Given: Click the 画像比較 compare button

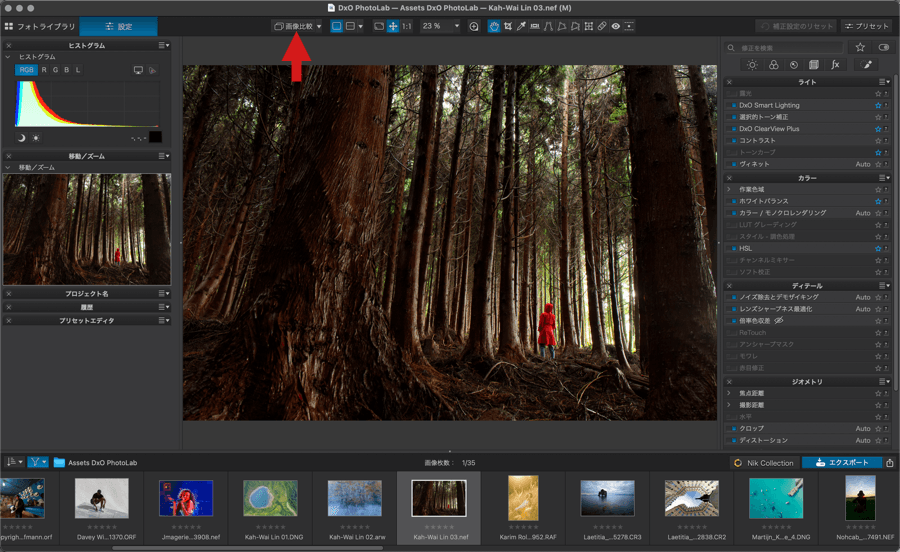Looking at the screenshot, I should (x=293, y=26).
